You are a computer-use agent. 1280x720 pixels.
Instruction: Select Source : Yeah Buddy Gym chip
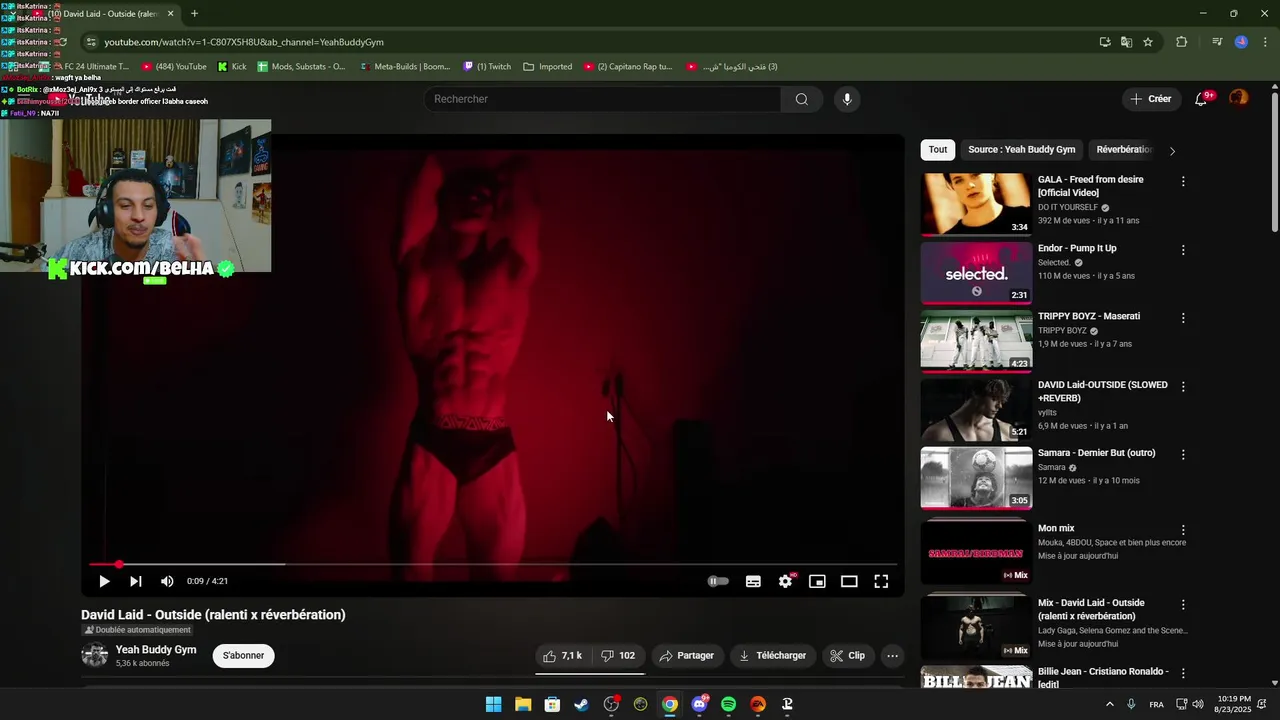[x=1021, y=150]
